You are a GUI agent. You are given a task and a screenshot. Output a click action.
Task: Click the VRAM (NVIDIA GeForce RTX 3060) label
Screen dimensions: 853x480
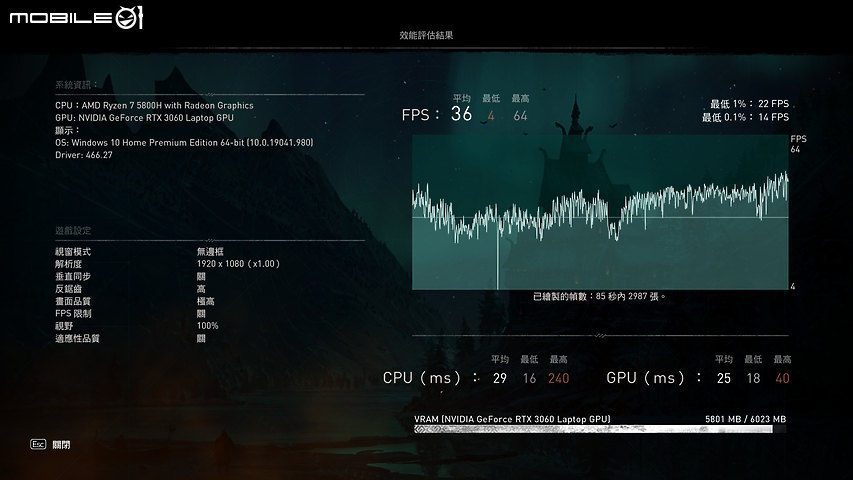tap(512, 419)
